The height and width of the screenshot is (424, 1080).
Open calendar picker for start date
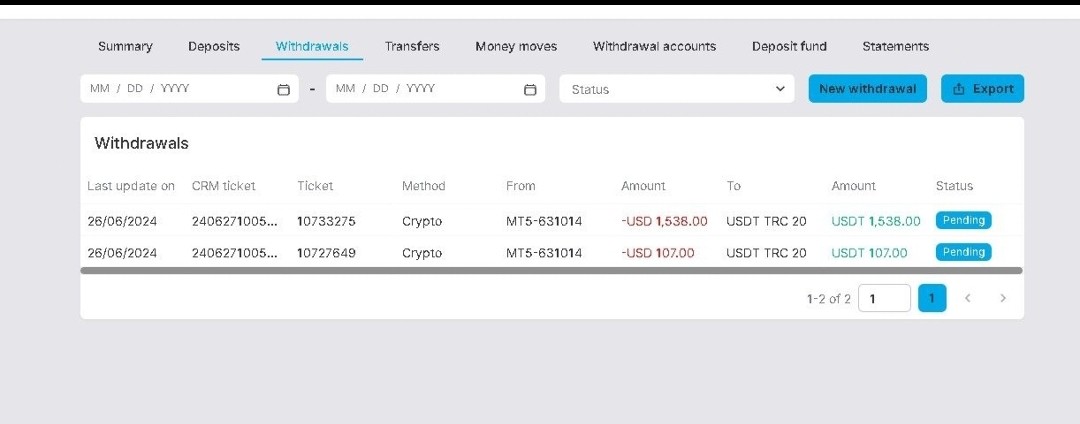pyautogui.click(x=283, y=89)
